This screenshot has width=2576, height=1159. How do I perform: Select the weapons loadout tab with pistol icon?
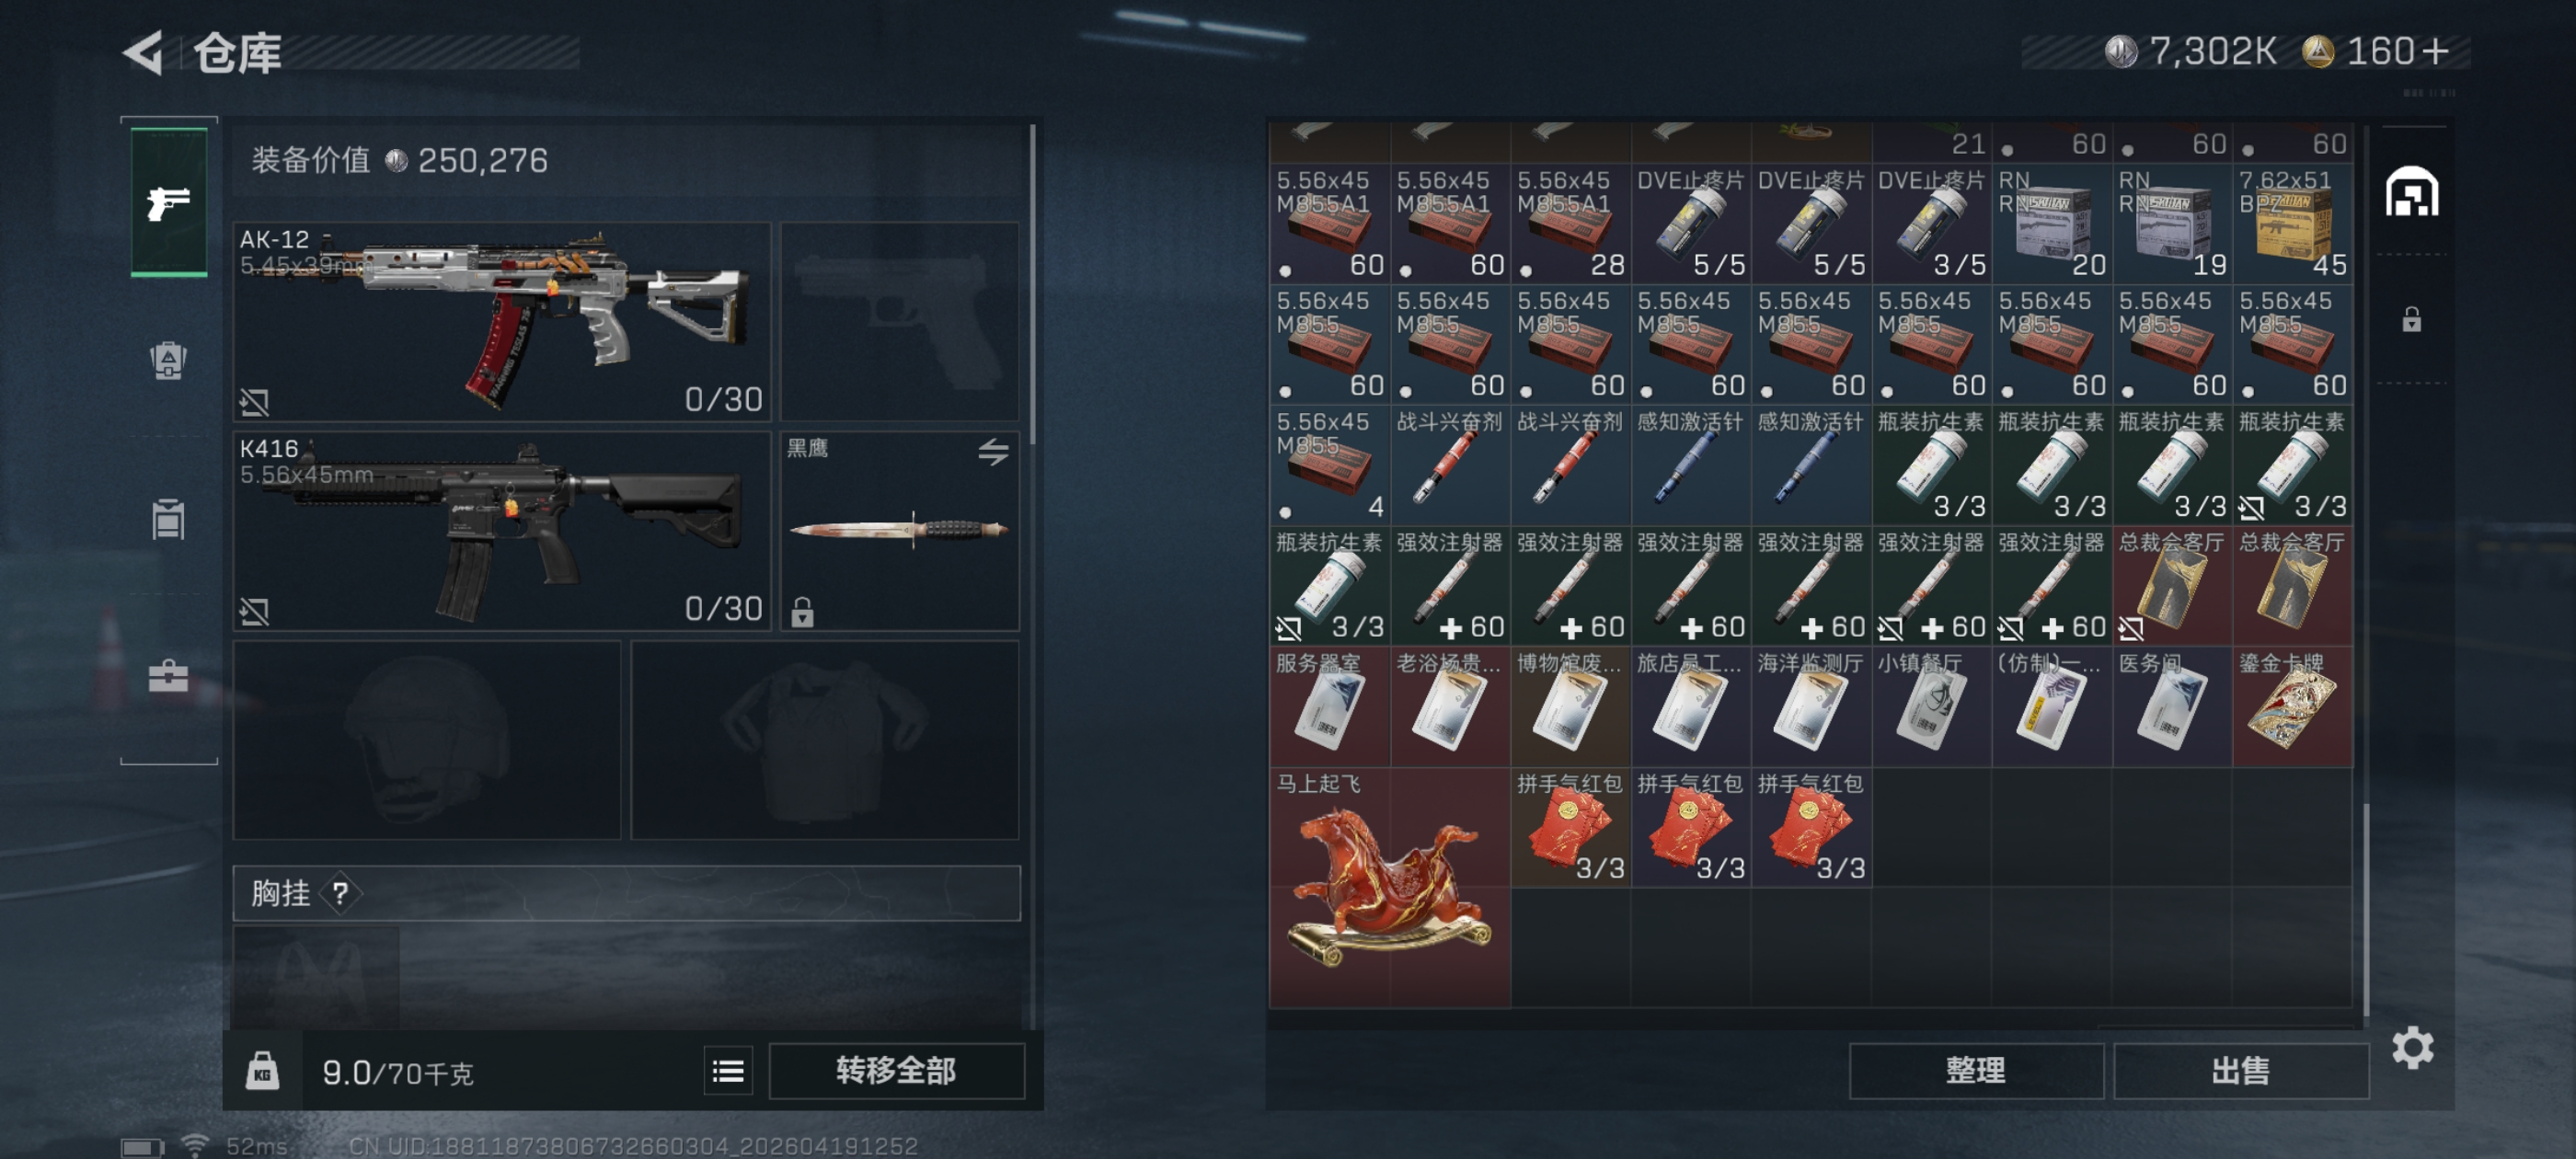click(x=169, y=202)
